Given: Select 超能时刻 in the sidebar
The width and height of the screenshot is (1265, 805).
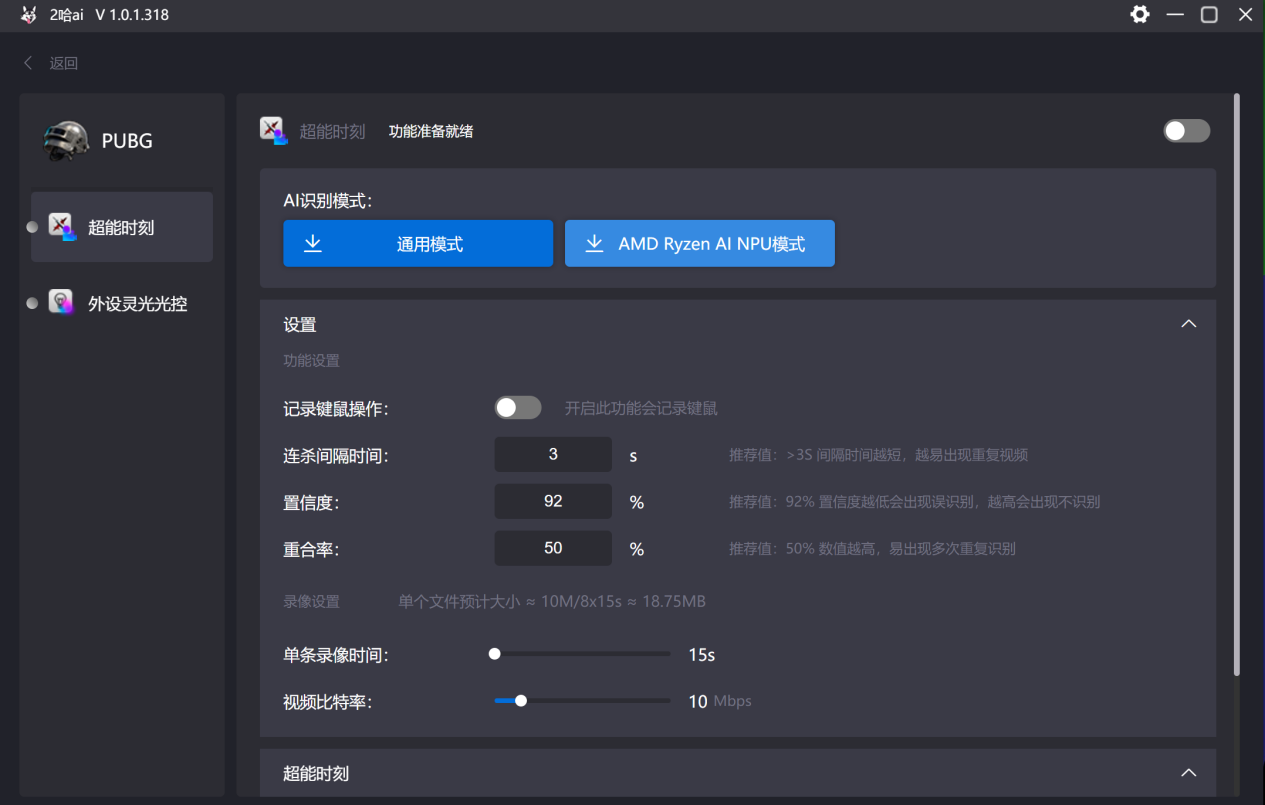Looking at the screenshot, I should 122,227.
